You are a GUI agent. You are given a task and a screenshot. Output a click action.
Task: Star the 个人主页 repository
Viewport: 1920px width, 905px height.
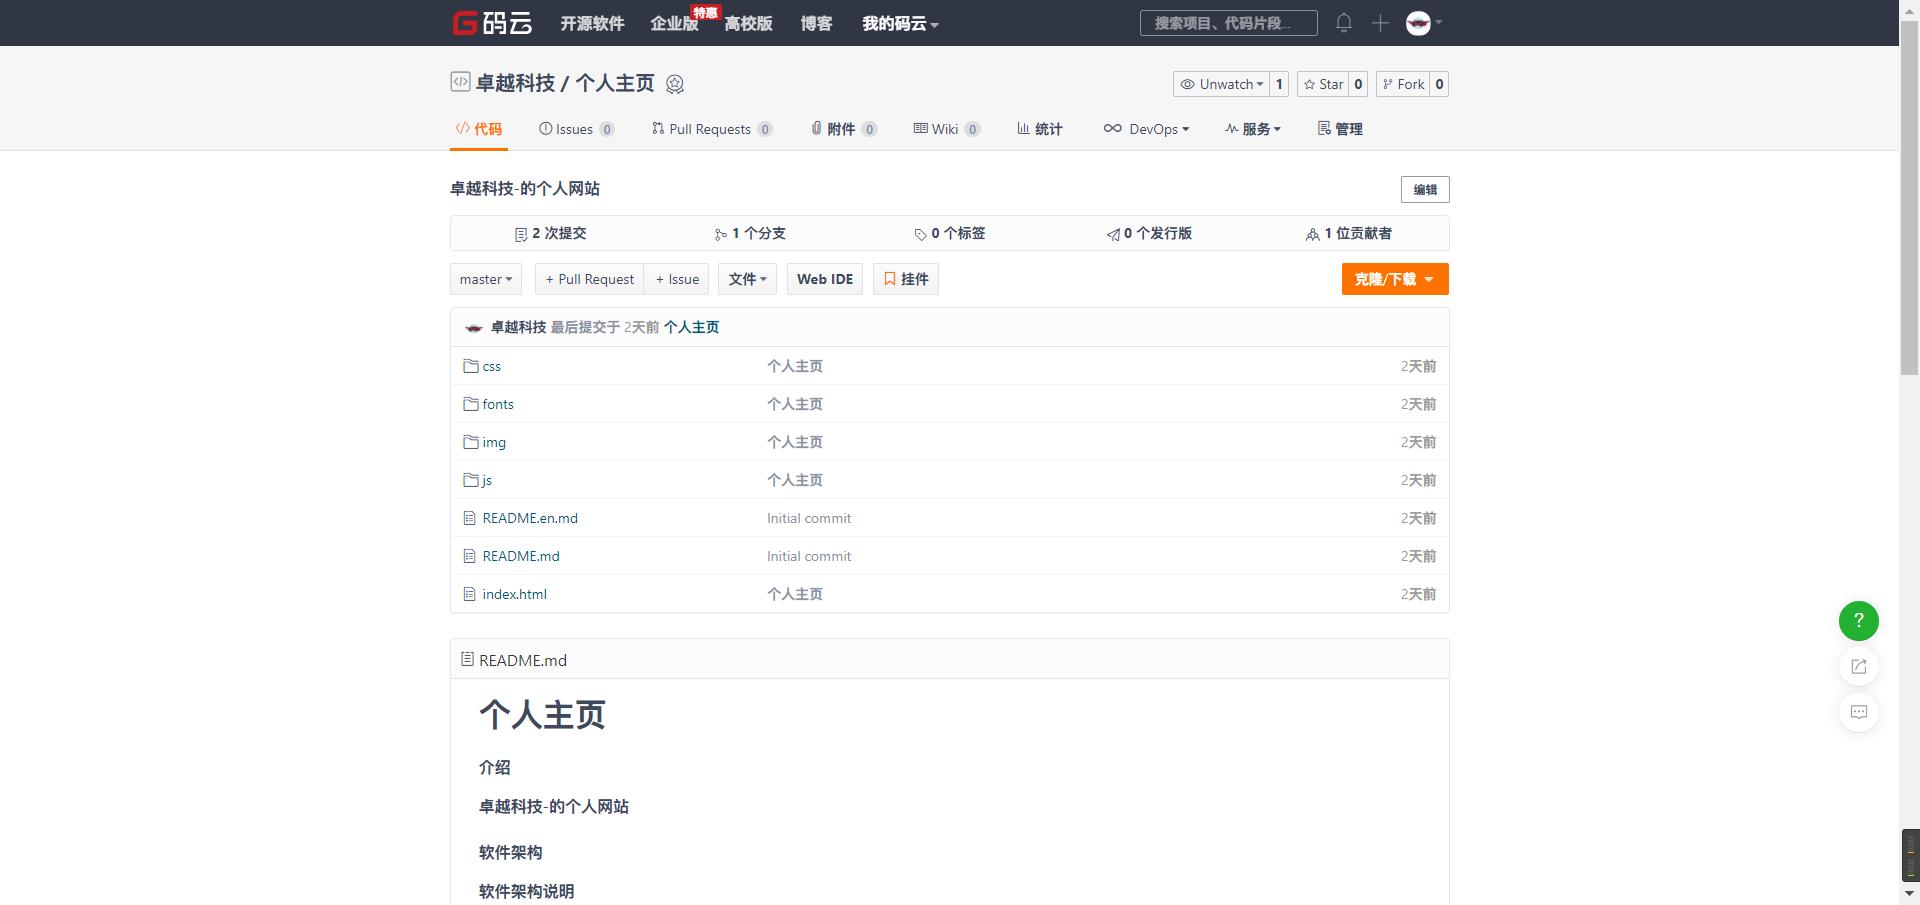click(1325, 84)
